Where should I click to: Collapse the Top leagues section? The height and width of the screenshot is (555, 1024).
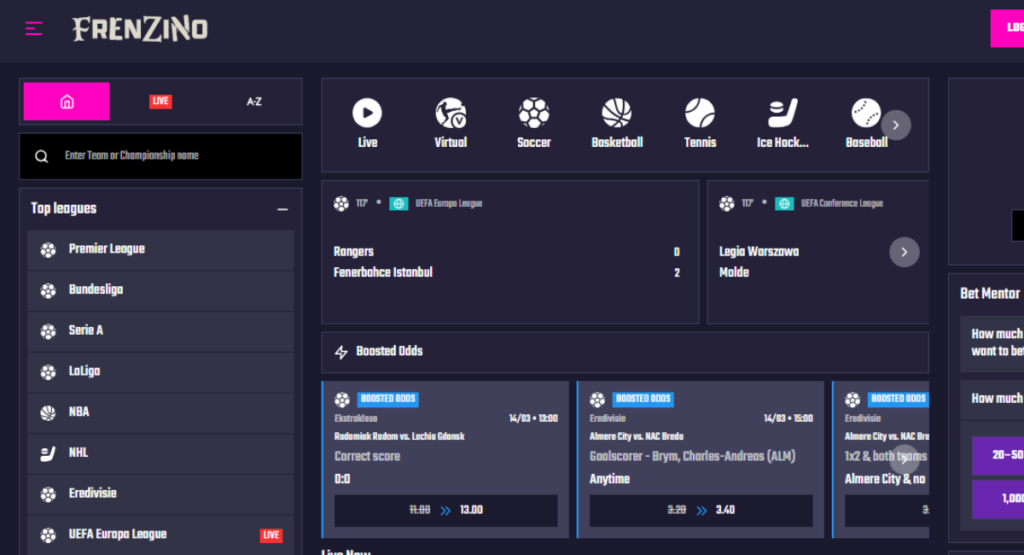pyautogui.click(x=282, y=210)
